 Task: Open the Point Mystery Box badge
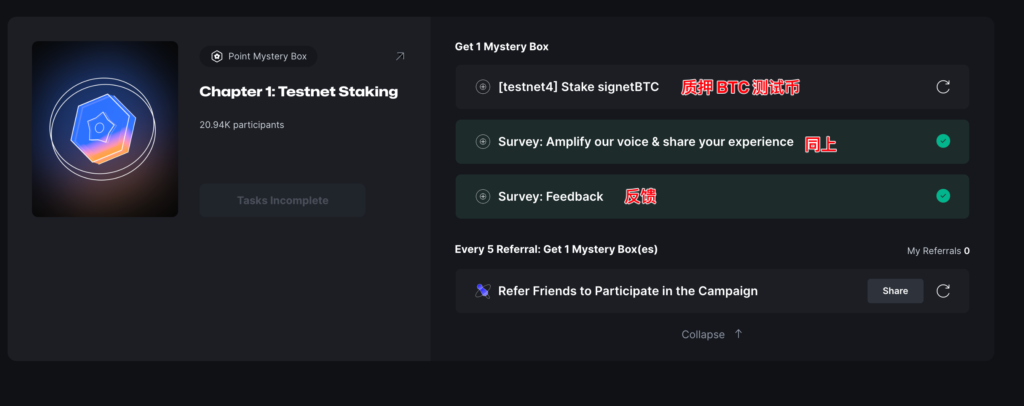(x=259, y=57)
